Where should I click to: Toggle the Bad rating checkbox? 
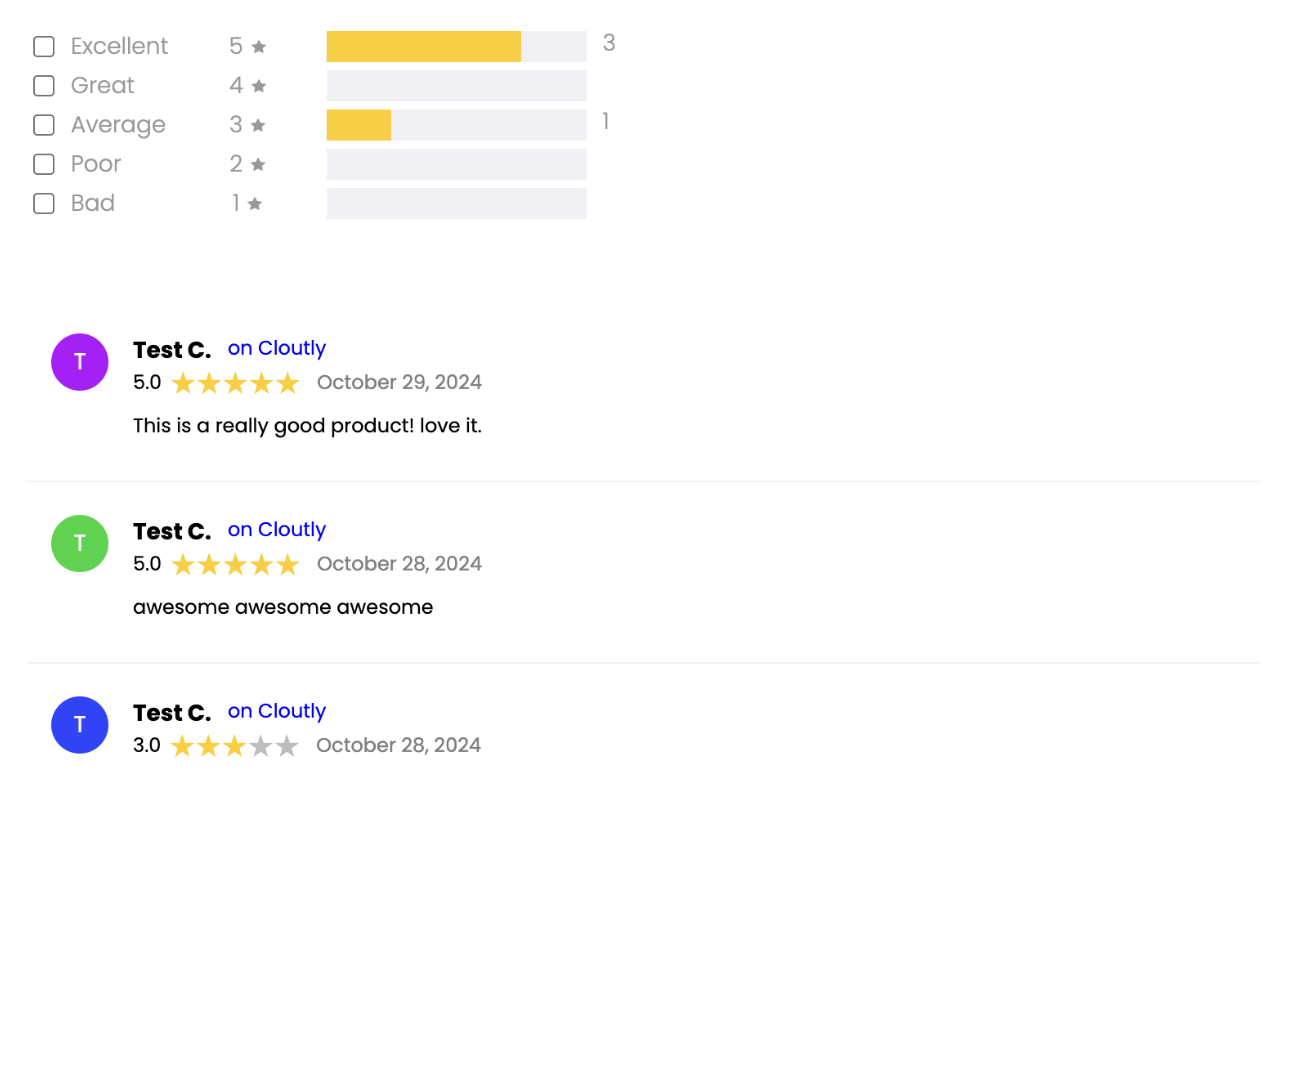pos(44,204)
